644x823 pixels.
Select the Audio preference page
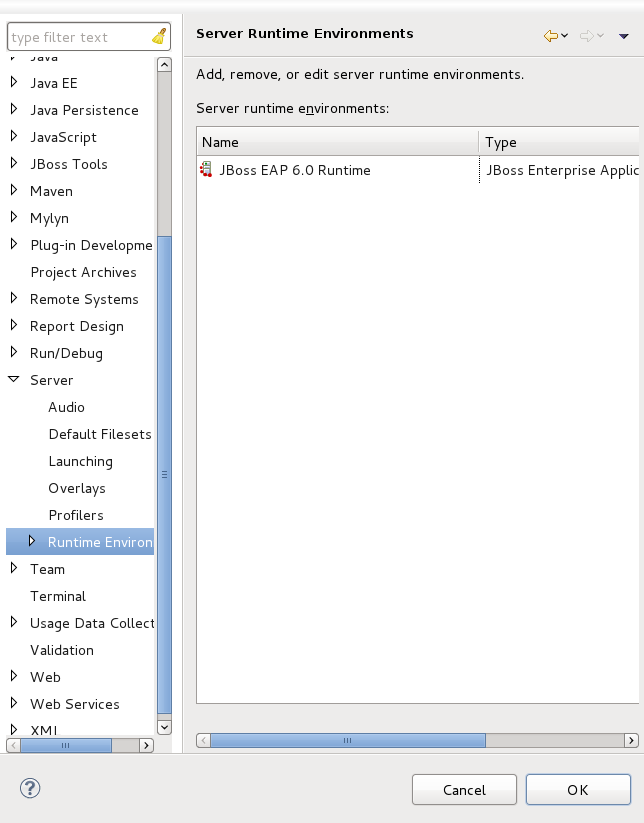click(66, 407)
